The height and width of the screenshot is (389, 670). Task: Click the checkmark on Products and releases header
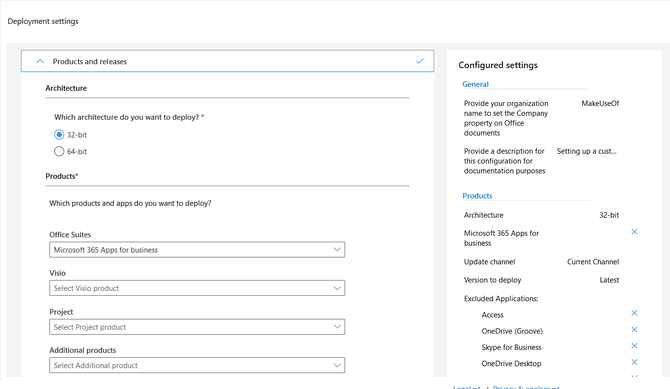420,61
